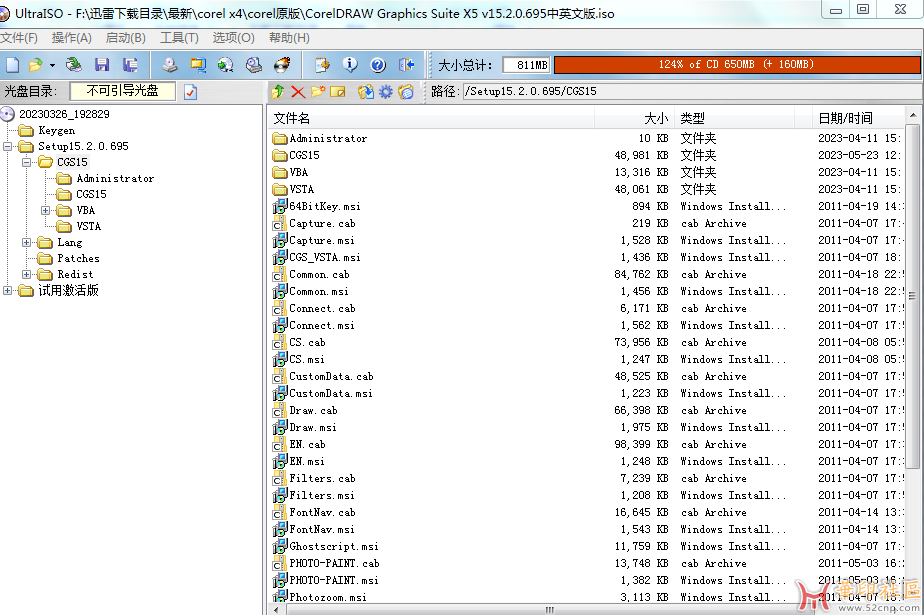Image resolution: width=924 pixels, height=615 pixels.
Task: Expand the Redist tree node
Action: [27, 275]
